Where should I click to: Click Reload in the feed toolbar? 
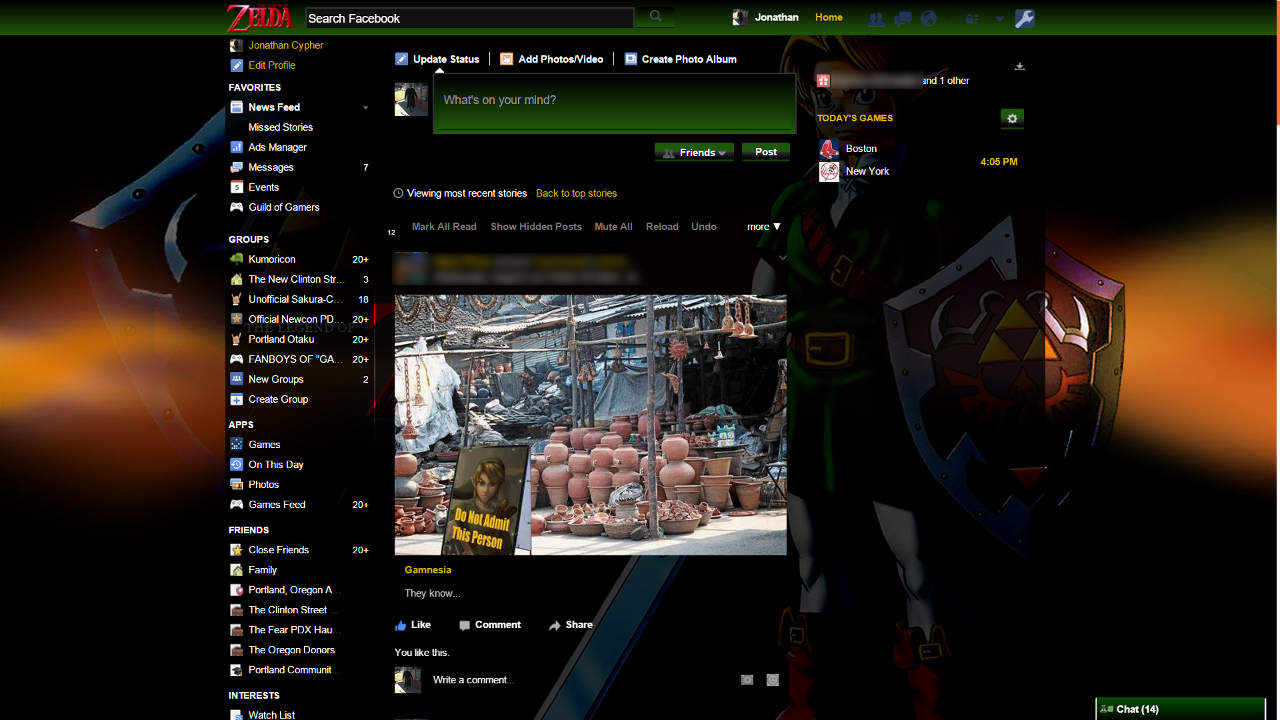pyautogui.click(x=662, y=227)
